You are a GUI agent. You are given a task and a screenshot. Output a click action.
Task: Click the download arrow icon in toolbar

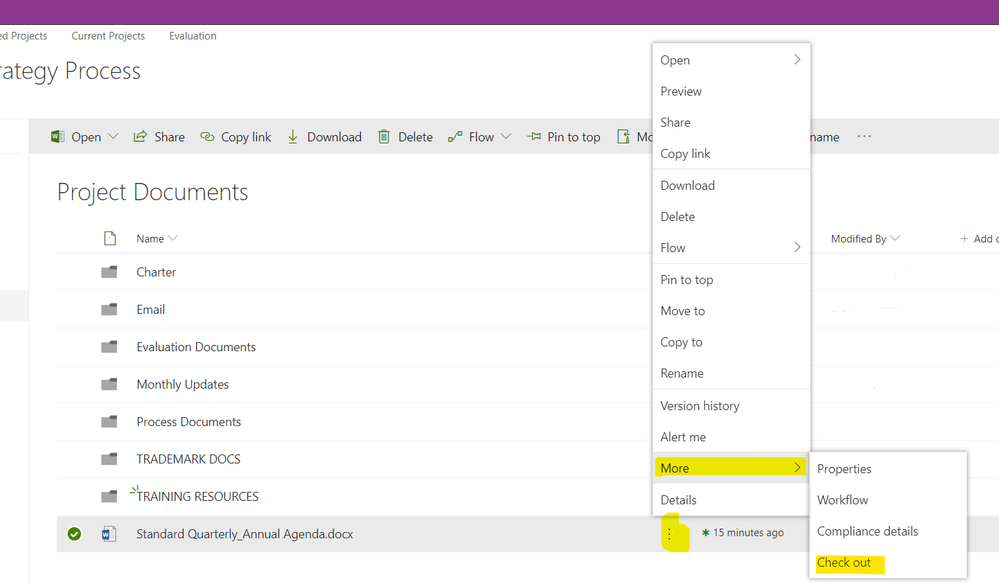click(x=292, y=136)
